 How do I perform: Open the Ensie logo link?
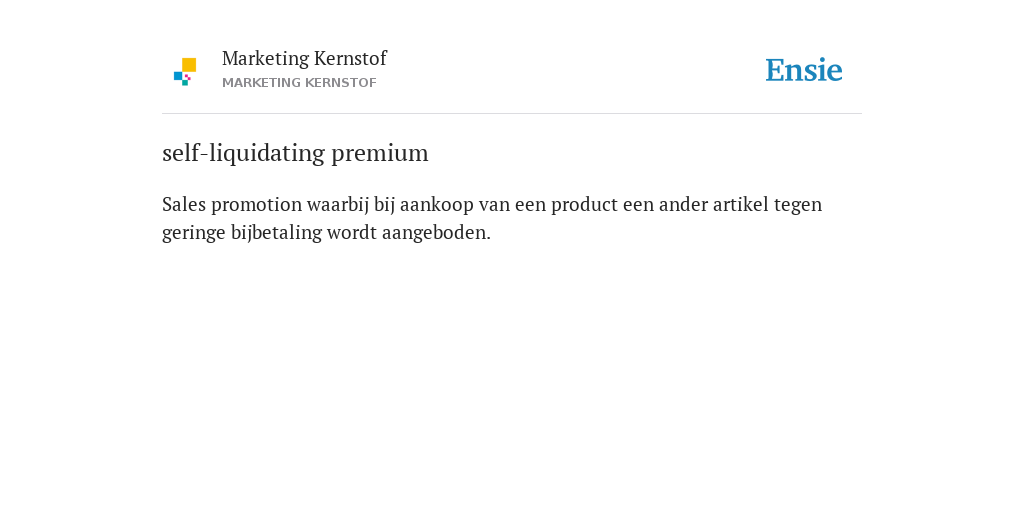(804, 70)
